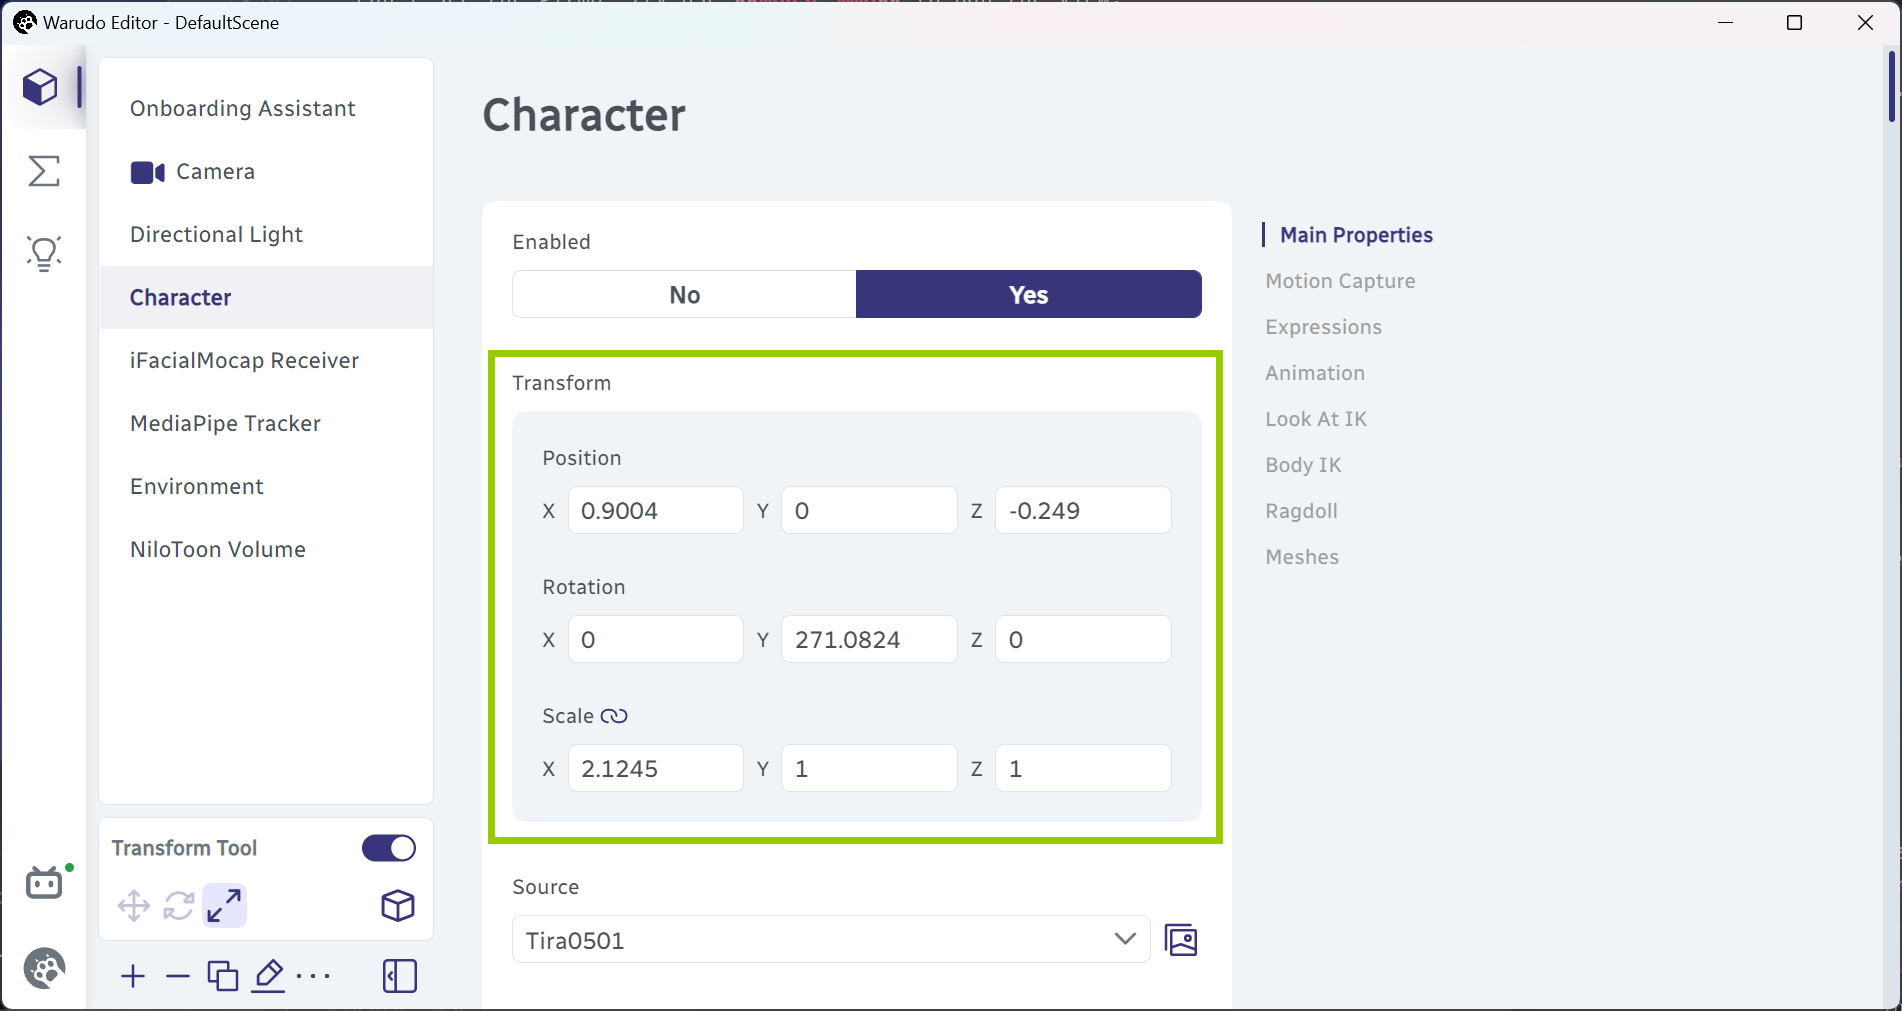Set Enabled to No
Viewport: 1902px width, 1011px height.
(685, 295)
